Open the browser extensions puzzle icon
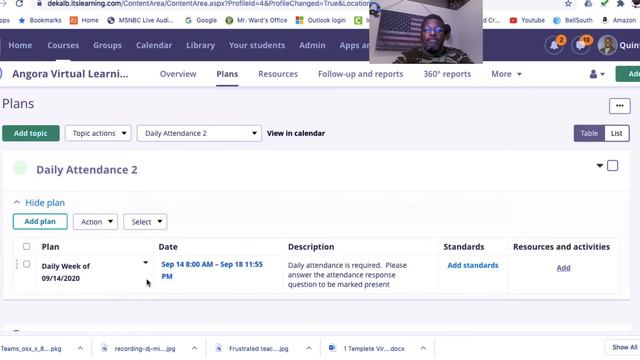 620,4
